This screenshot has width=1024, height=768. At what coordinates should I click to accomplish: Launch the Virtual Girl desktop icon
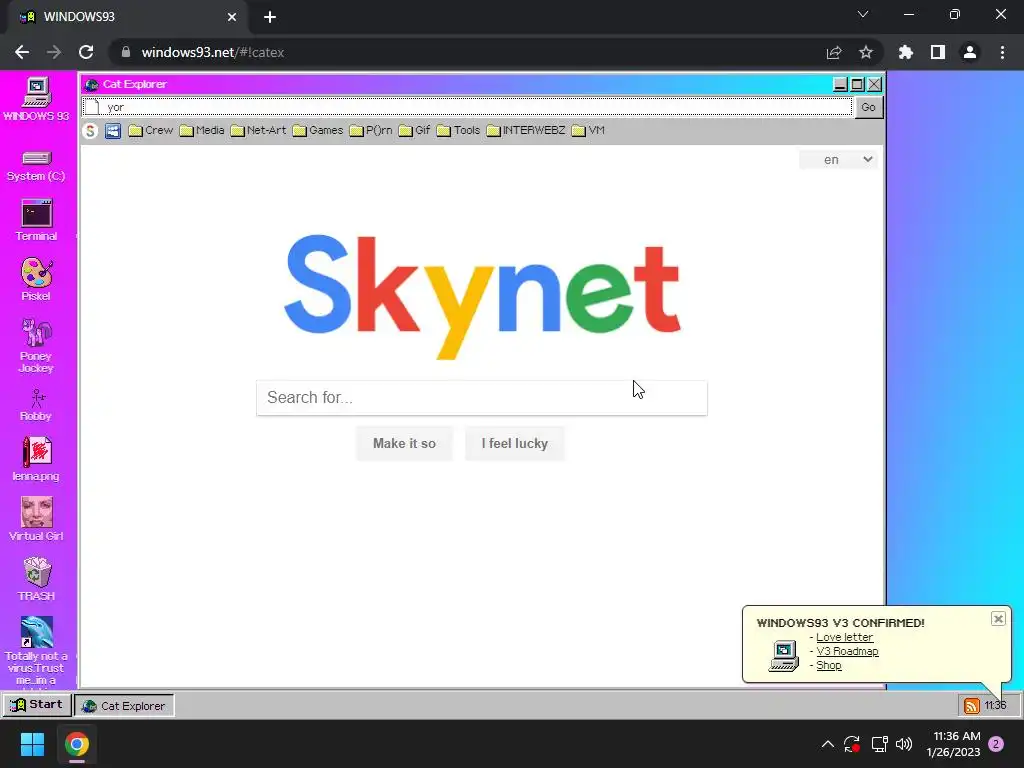(x=37, y=519)
